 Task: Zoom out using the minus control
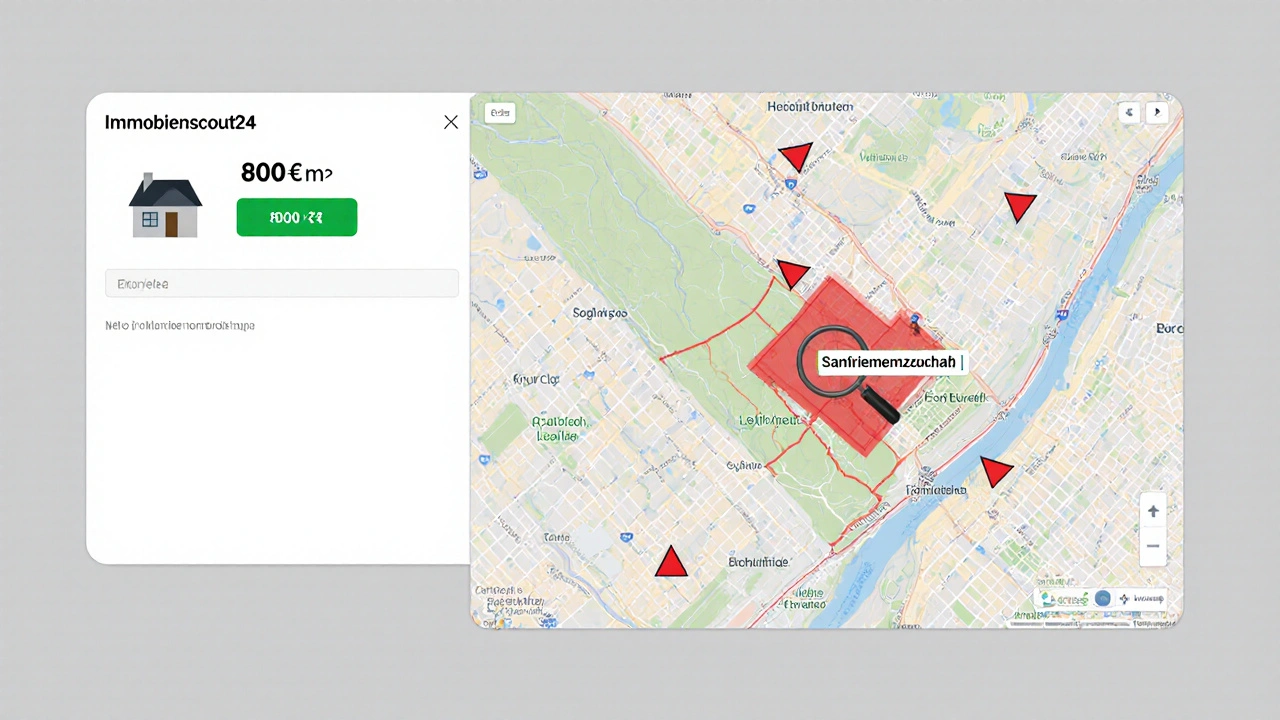[x=1153, y=546]
